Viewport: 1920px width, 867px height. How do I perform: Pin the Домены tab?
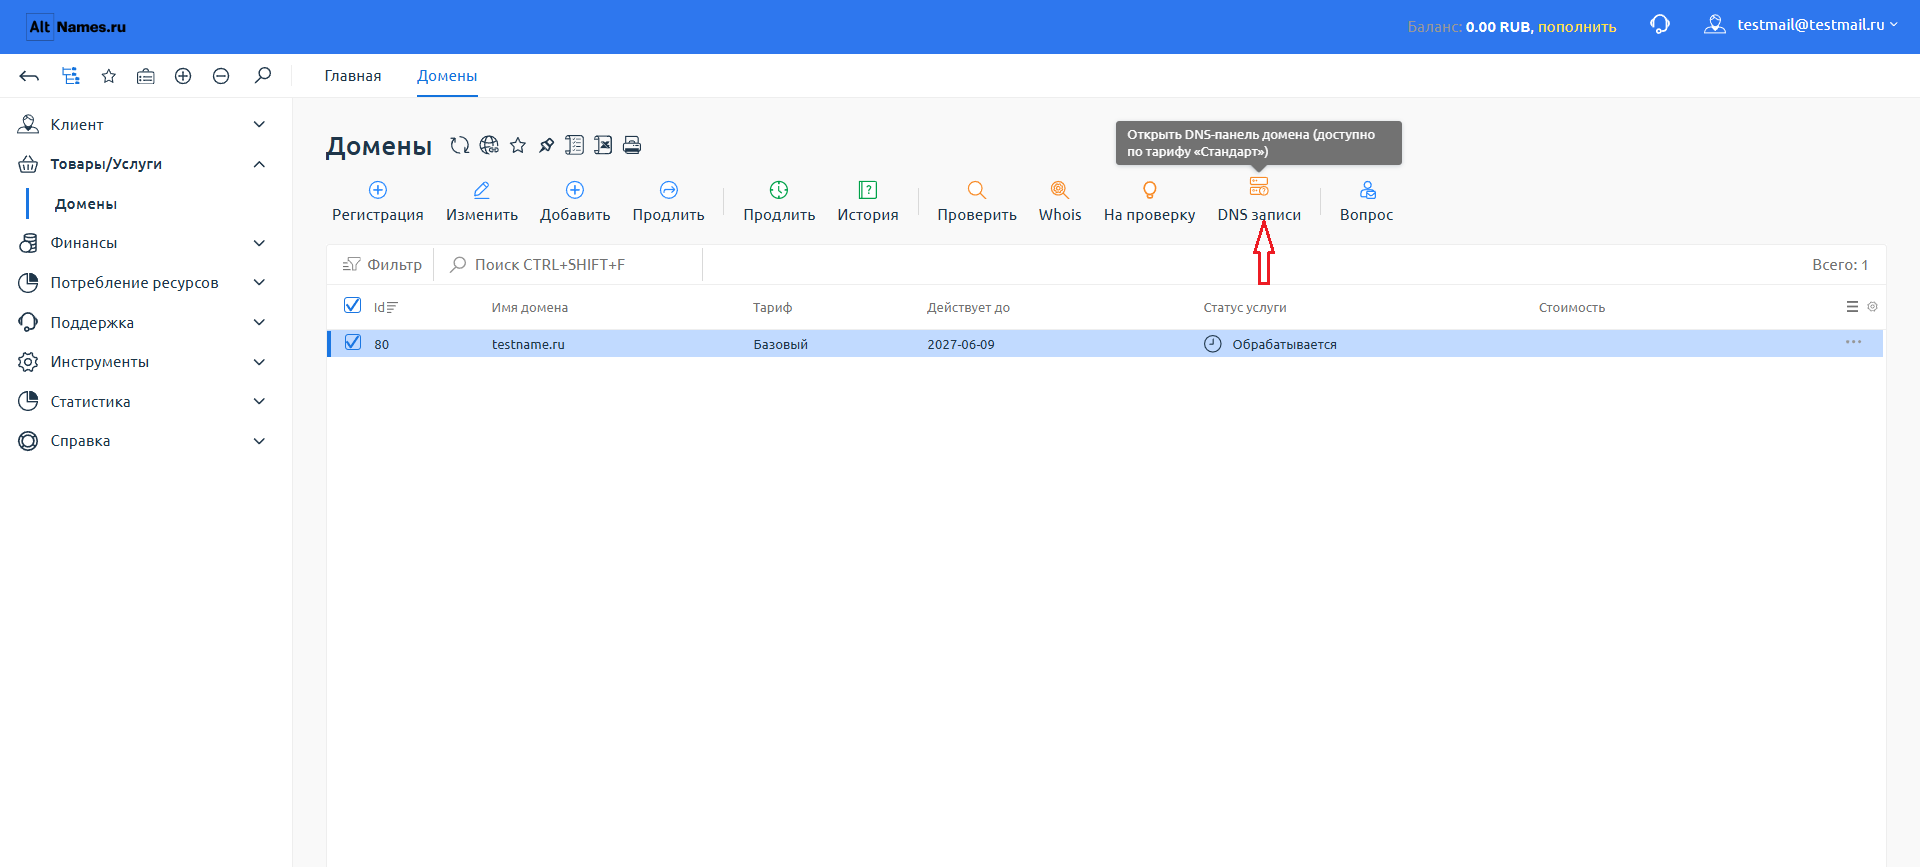[546, 145]
